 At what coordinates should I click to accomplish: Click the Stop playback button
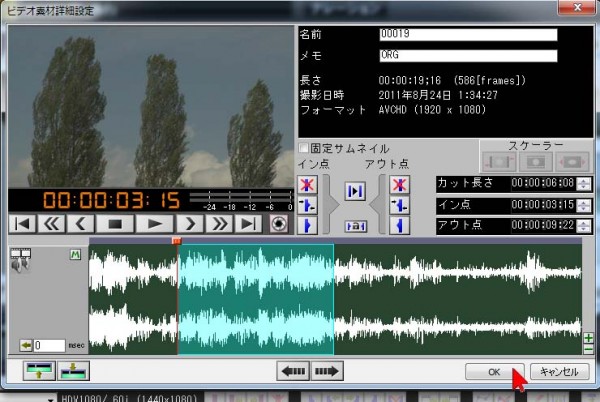point(114,224)
